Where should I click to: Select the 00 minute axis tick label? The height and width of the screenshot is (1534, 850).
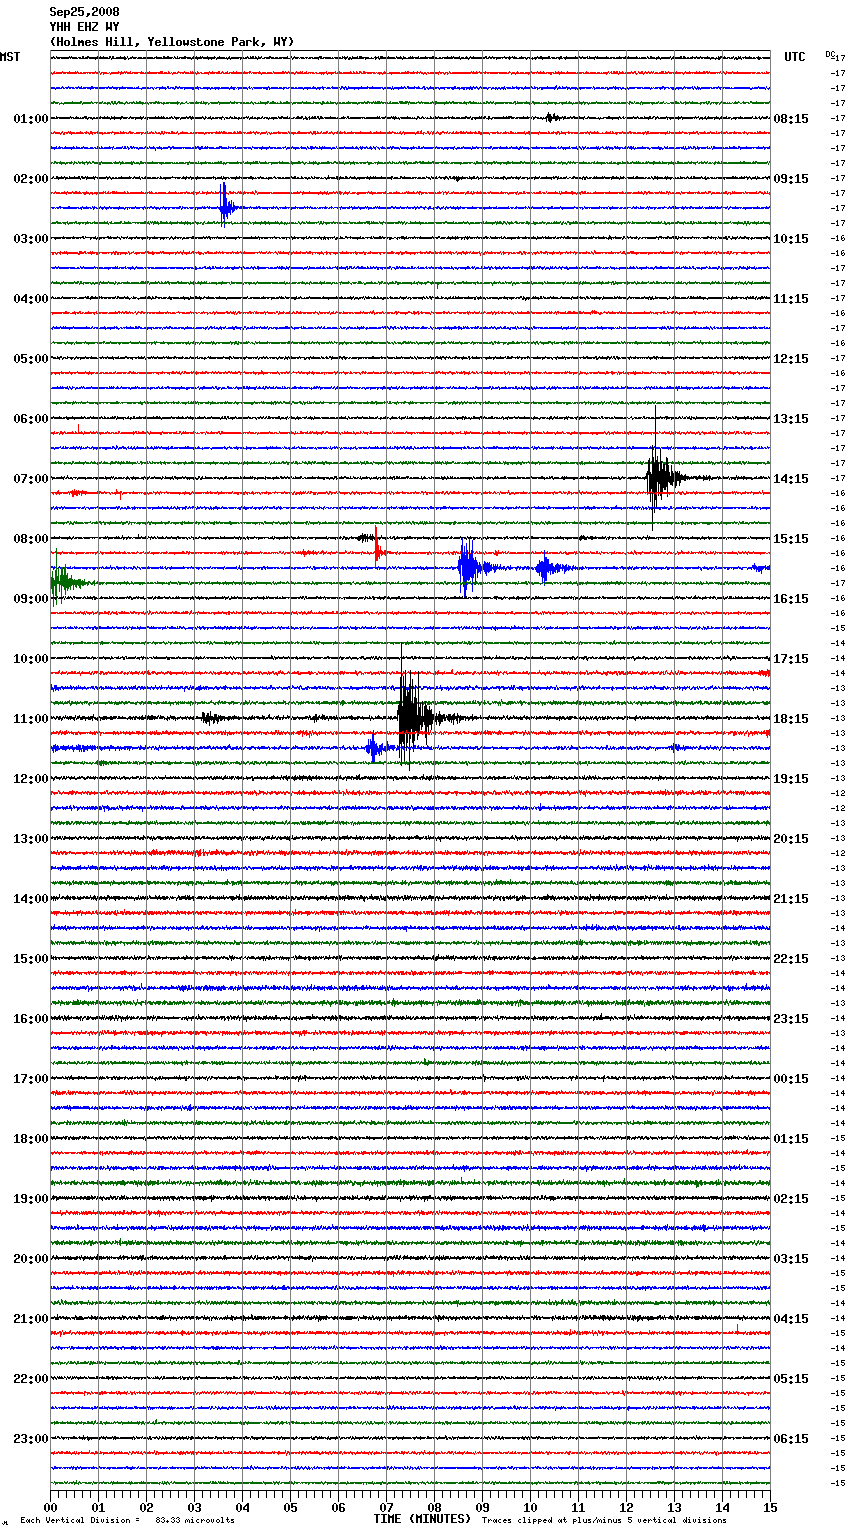(51, 1507)
